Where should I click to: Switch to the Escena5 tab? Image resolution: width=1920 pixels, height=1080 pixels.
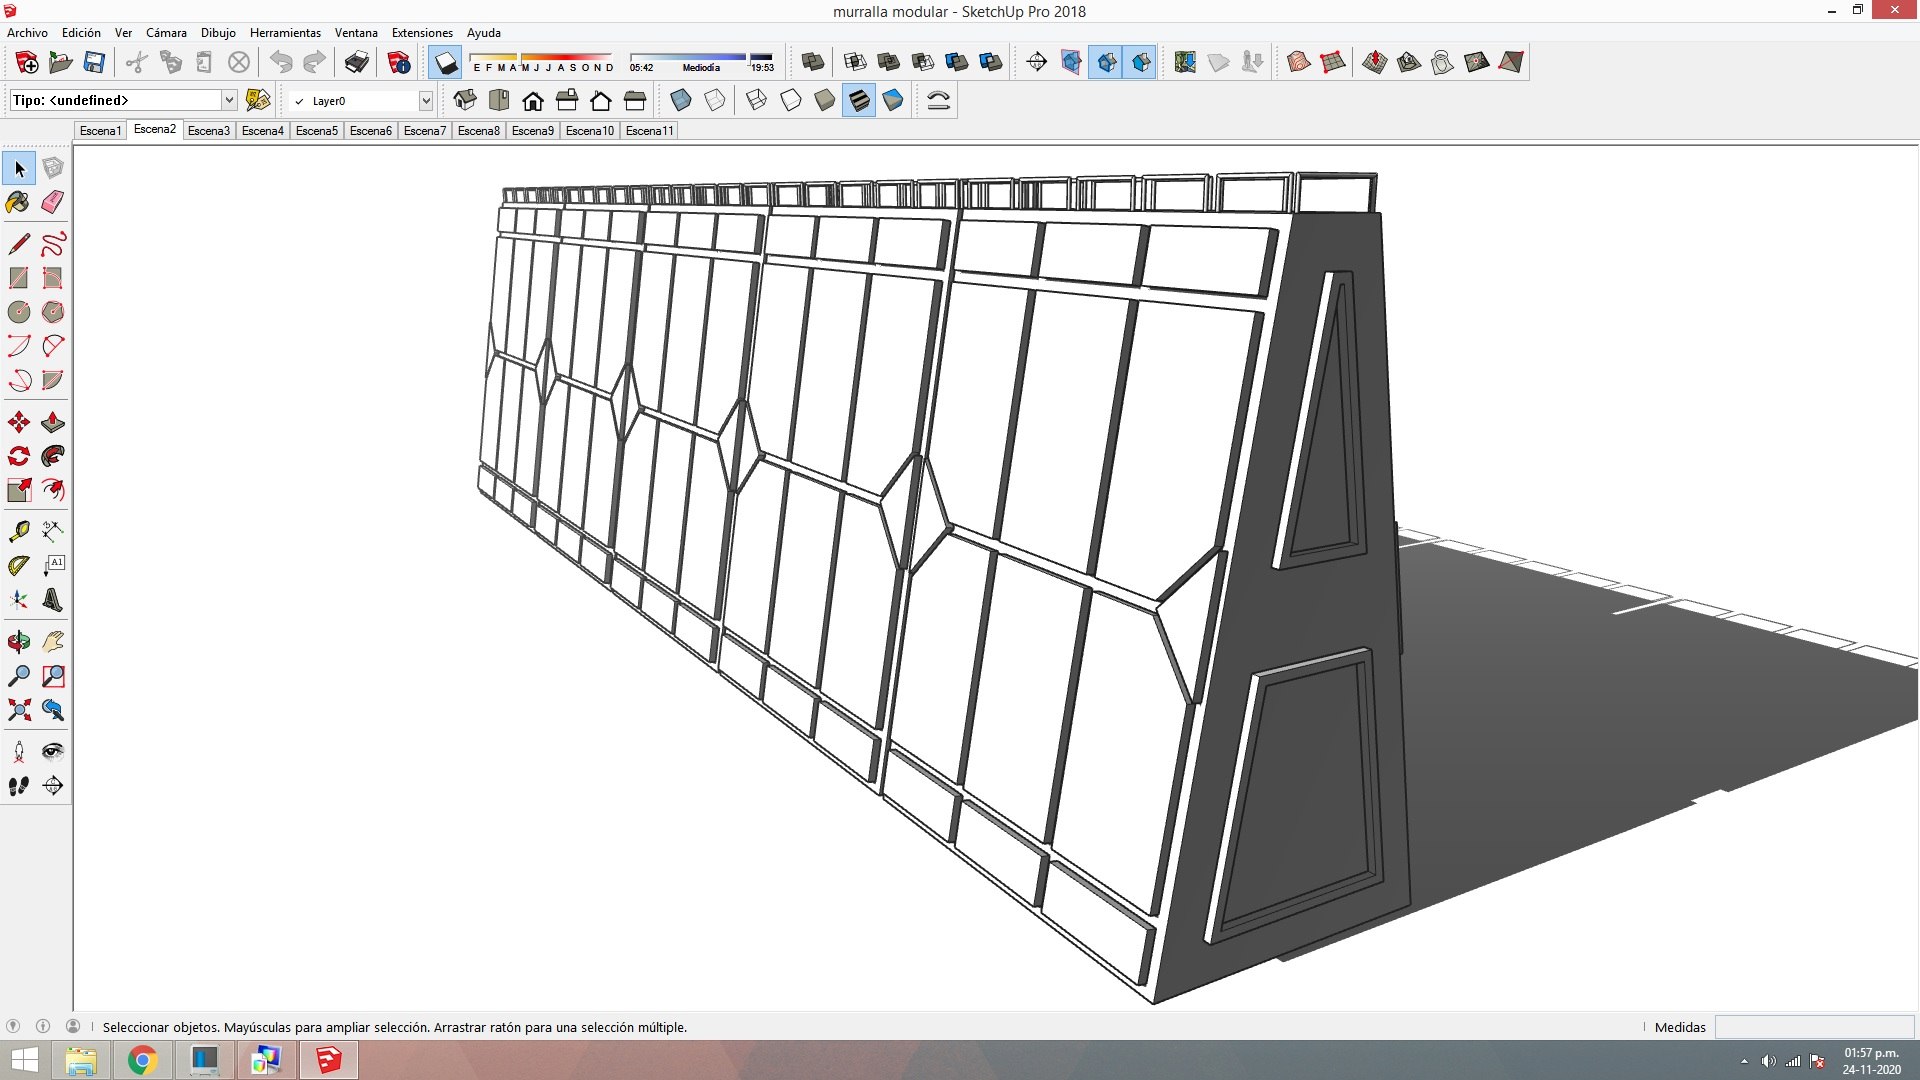tap(317, 131)
